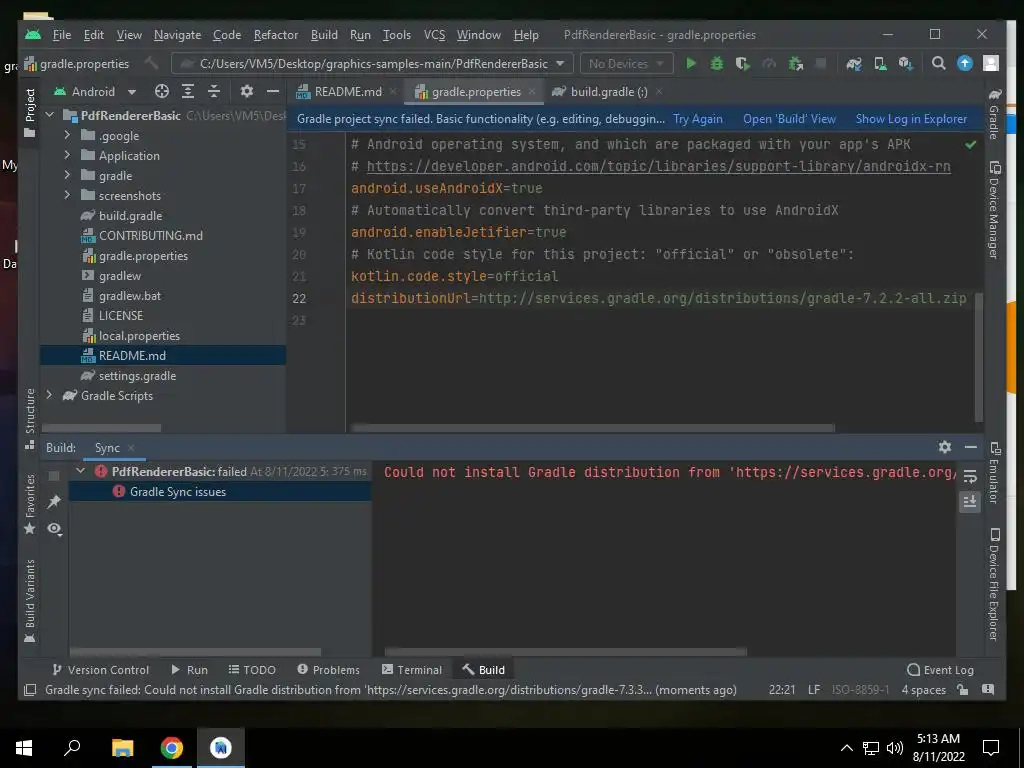
Task: Click the 4 spaces indent setting
Action: [x=923, y=690]
